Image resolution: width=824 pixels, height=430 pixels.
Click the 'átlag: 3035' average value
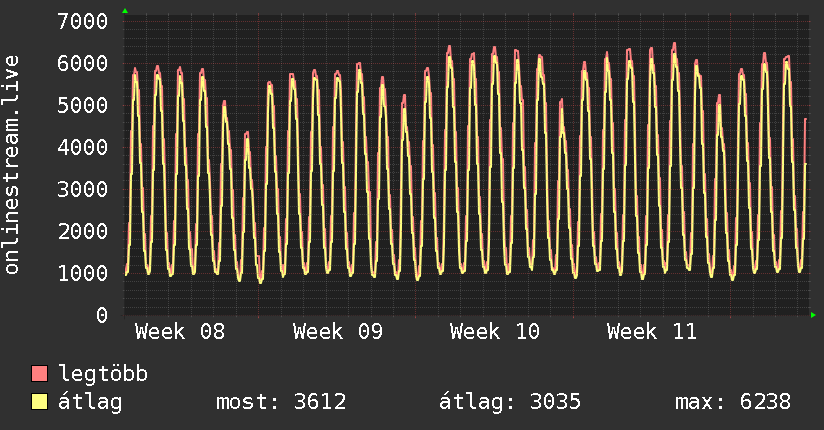click(x=510, y=402)
